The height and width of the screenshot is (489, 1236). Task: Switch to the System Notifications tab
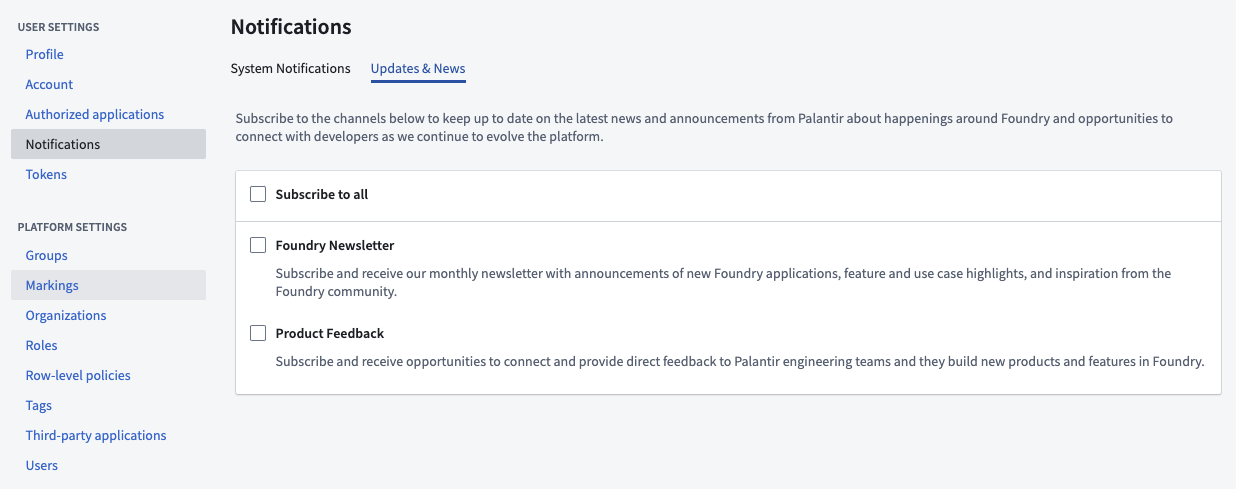(x=290, y=68)
